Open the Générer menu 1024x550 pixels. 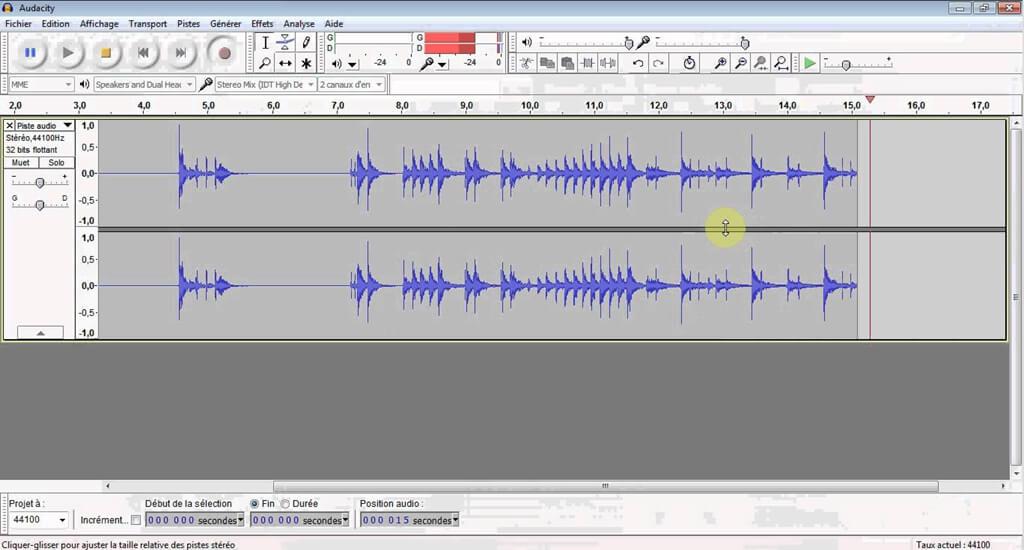click(x=226, y=24)
